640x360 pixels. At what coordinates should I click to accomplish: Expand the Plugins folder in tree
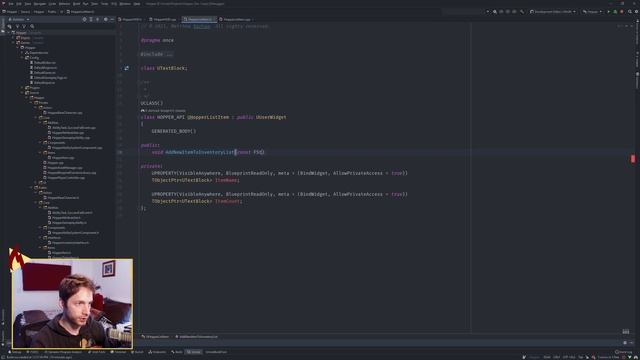(x=22, y=88)
